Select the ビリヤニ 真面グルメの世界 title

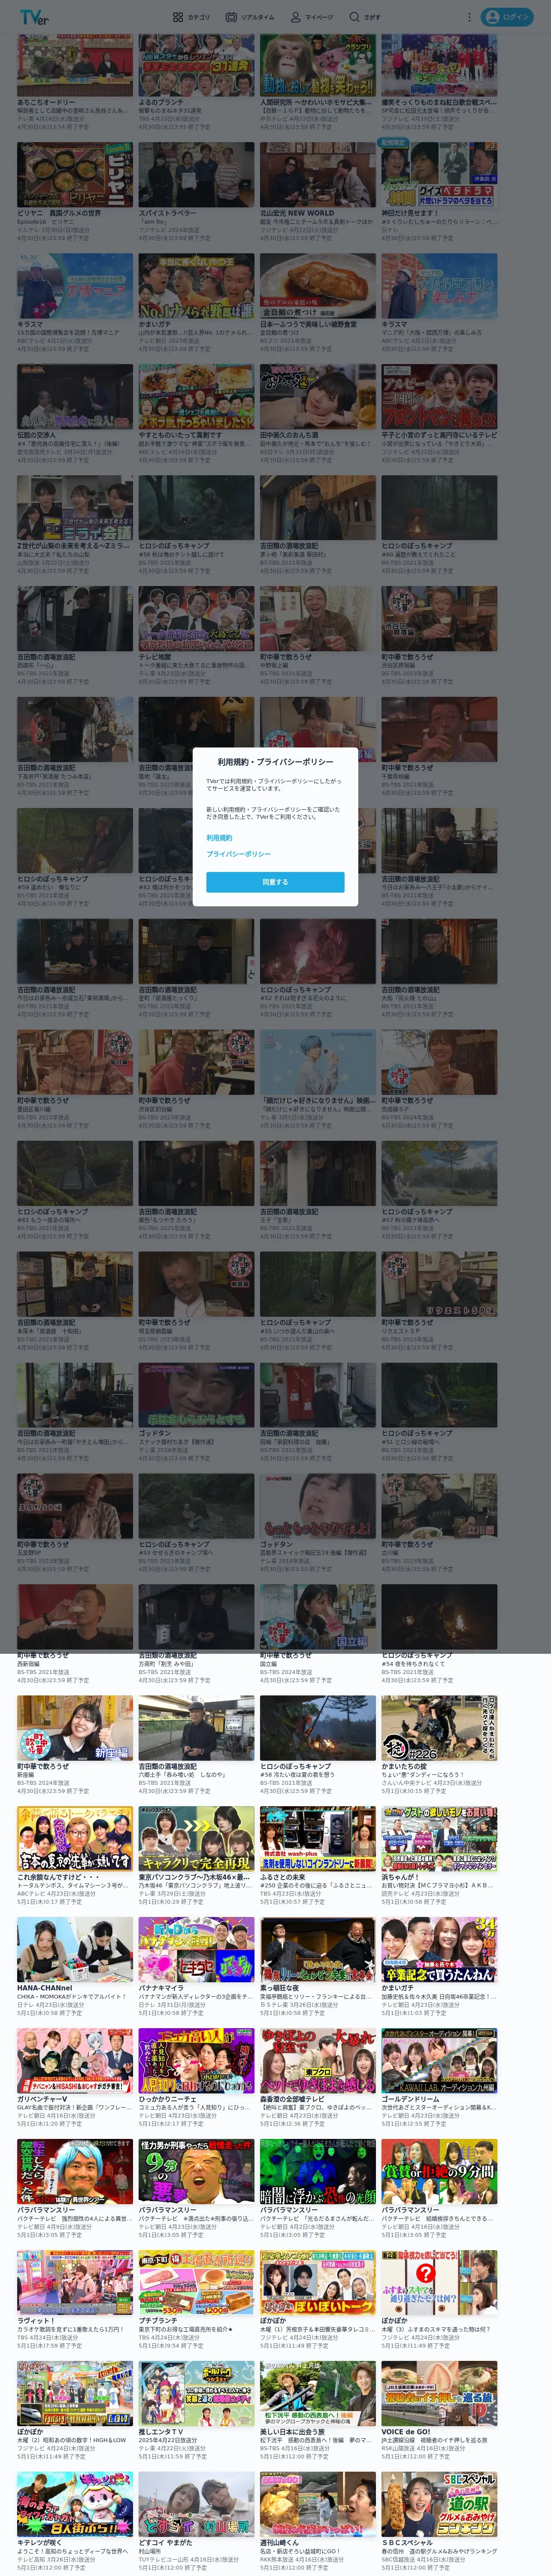point(59,213)
